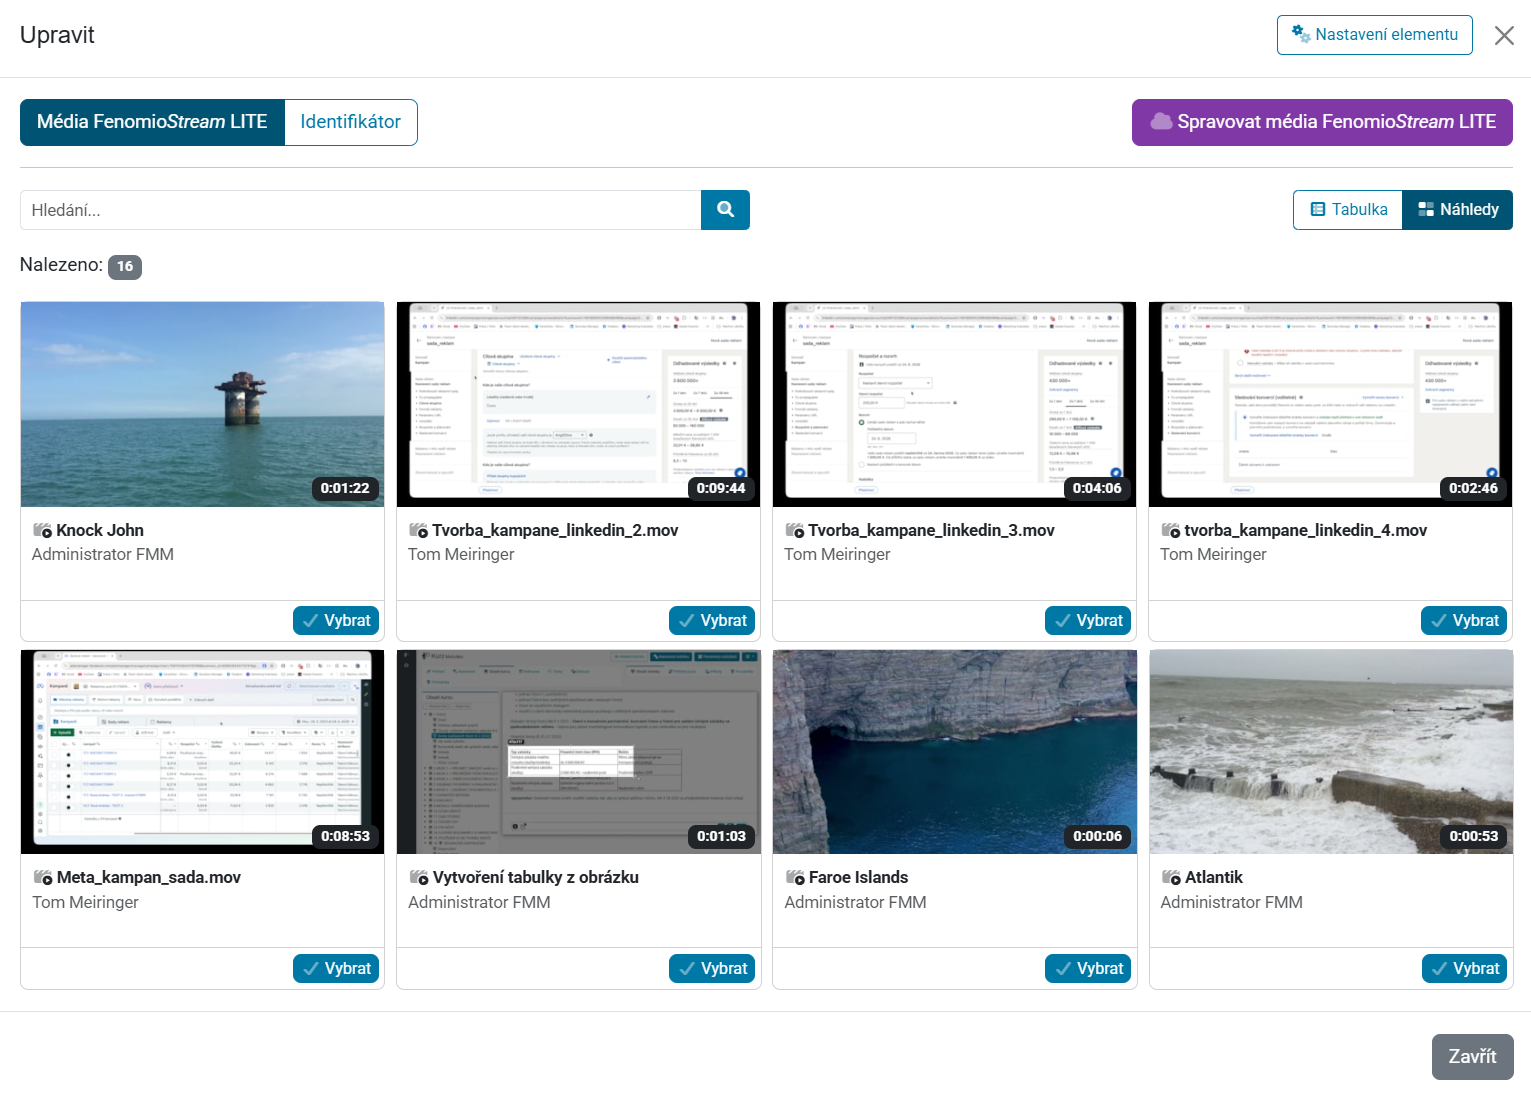
Task: Close the Upravit dialog with the X
Action: (x=1504, y=36)
